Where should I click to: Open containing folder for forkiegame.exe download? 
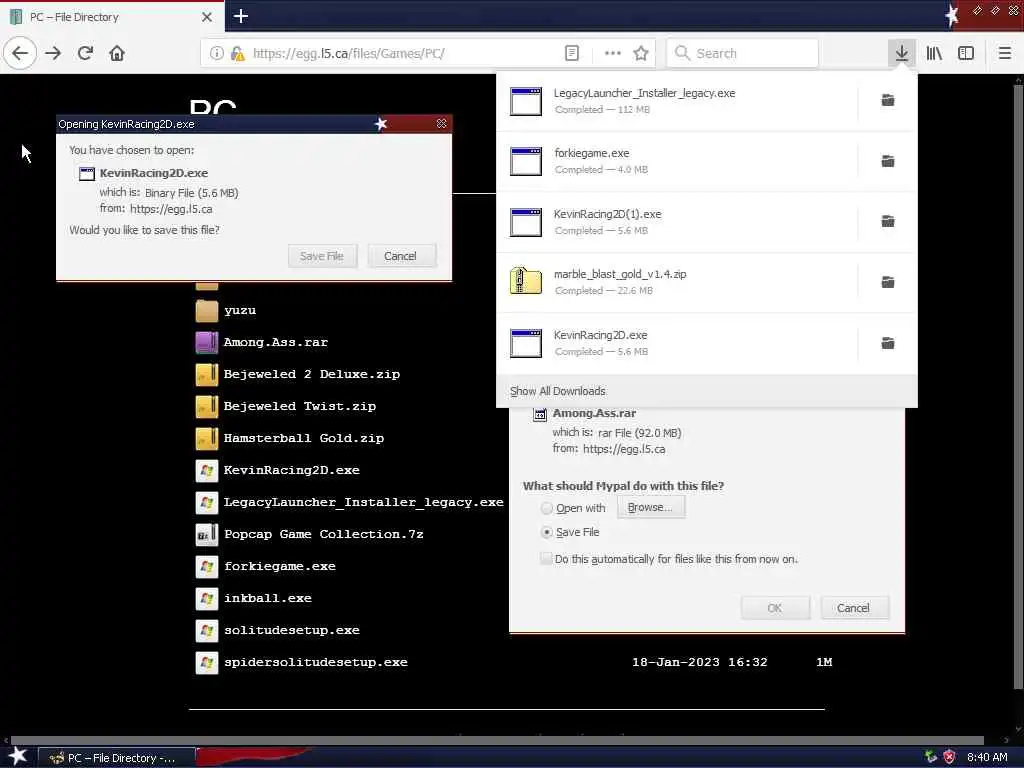coord(888,161)
